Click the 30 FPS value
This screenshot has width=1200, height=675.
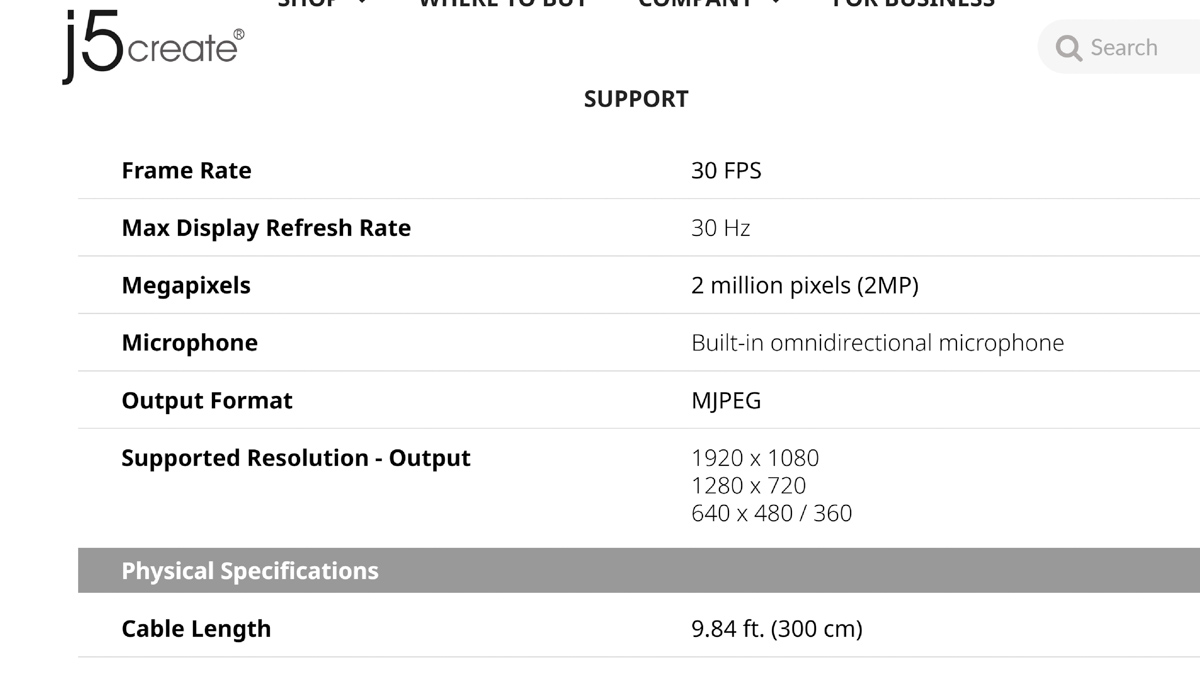[726, 171]
